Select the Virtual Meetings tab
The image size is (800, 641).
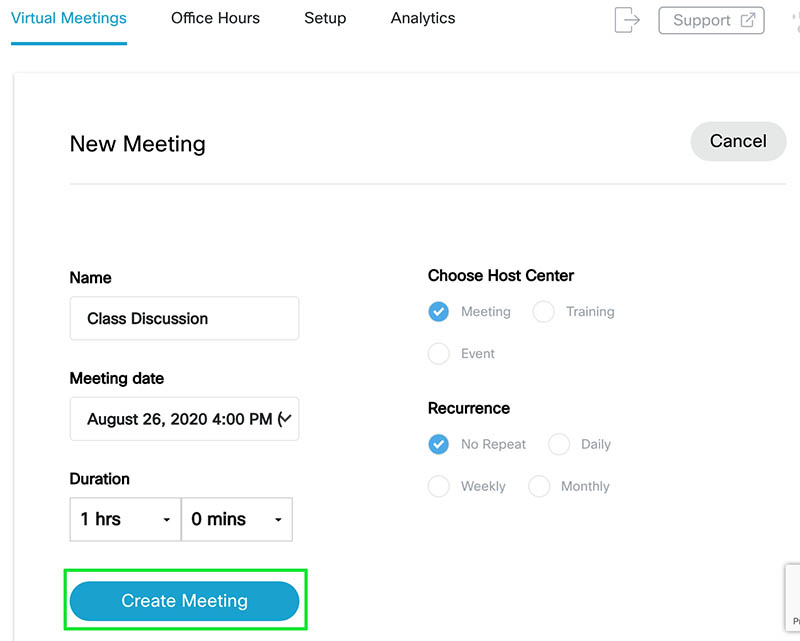(69, 18)
